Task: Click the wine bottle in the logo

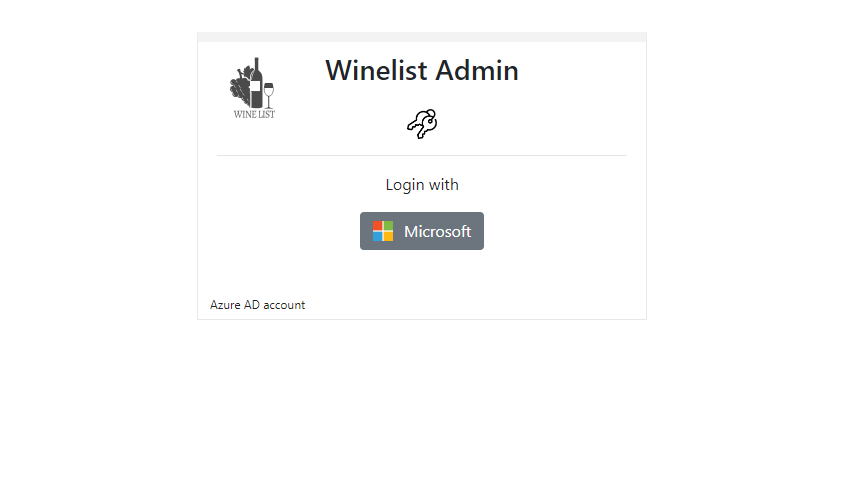Action: click(x=257, y=82)
